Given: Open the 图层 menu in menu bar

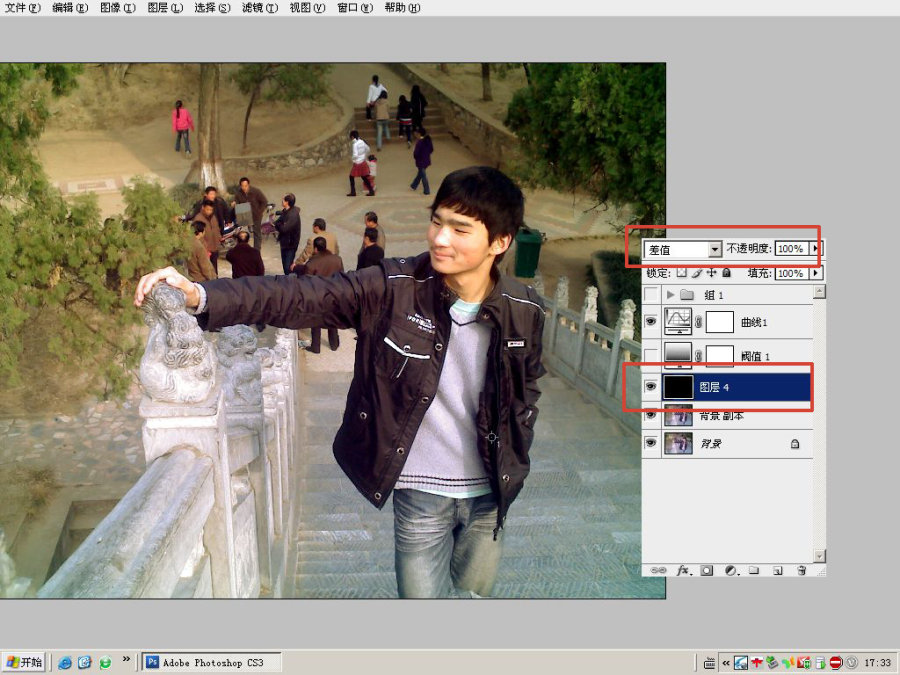Looking at the screenshot, I should [x=165, y=7].
